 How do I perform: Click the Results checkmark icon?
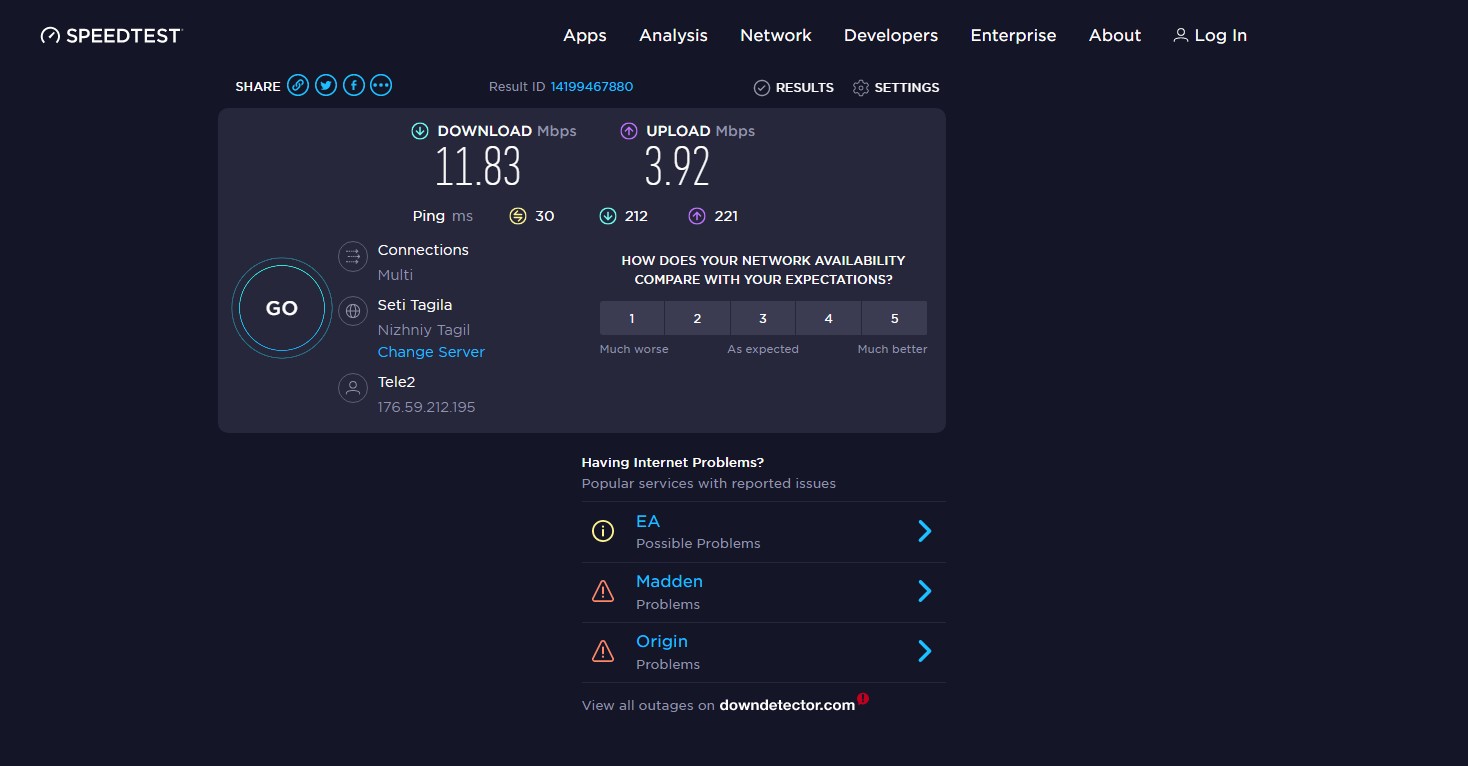coord(761,88)
